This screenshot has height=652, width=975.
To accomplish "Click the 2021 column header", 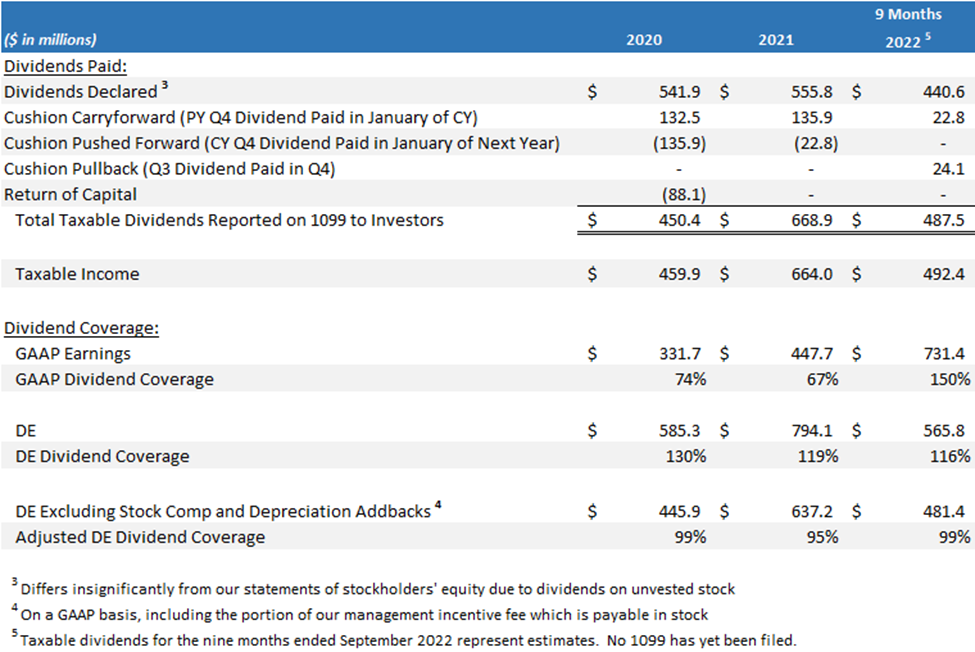I will pos(776,40).
